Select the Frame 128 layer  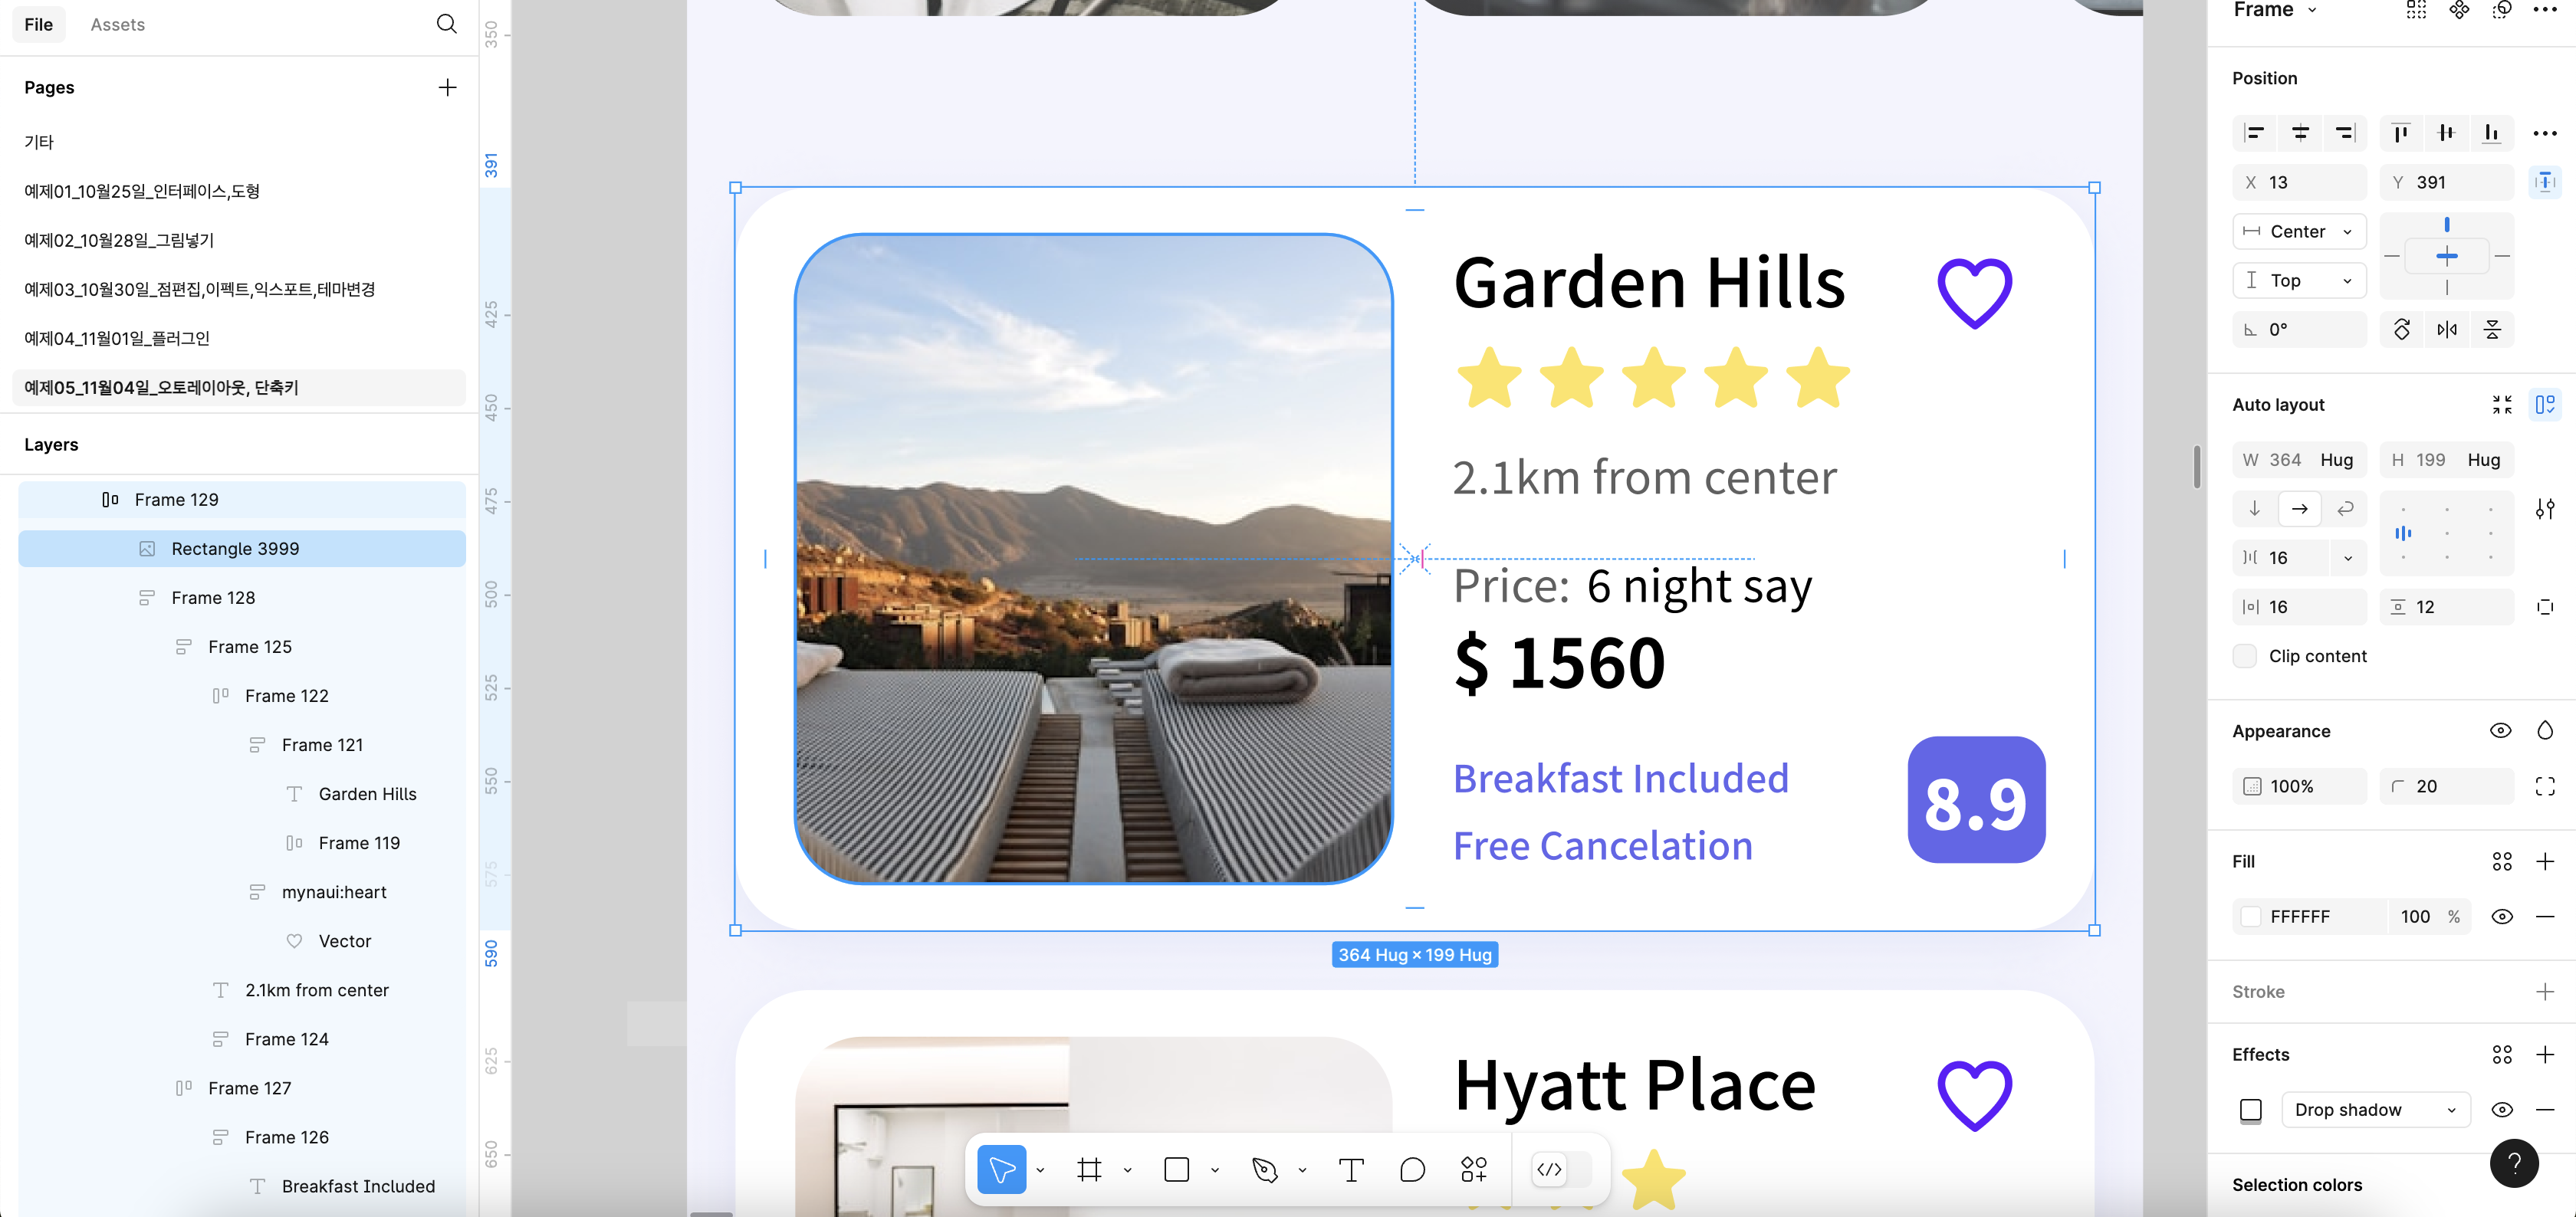(x=213, y=598)
